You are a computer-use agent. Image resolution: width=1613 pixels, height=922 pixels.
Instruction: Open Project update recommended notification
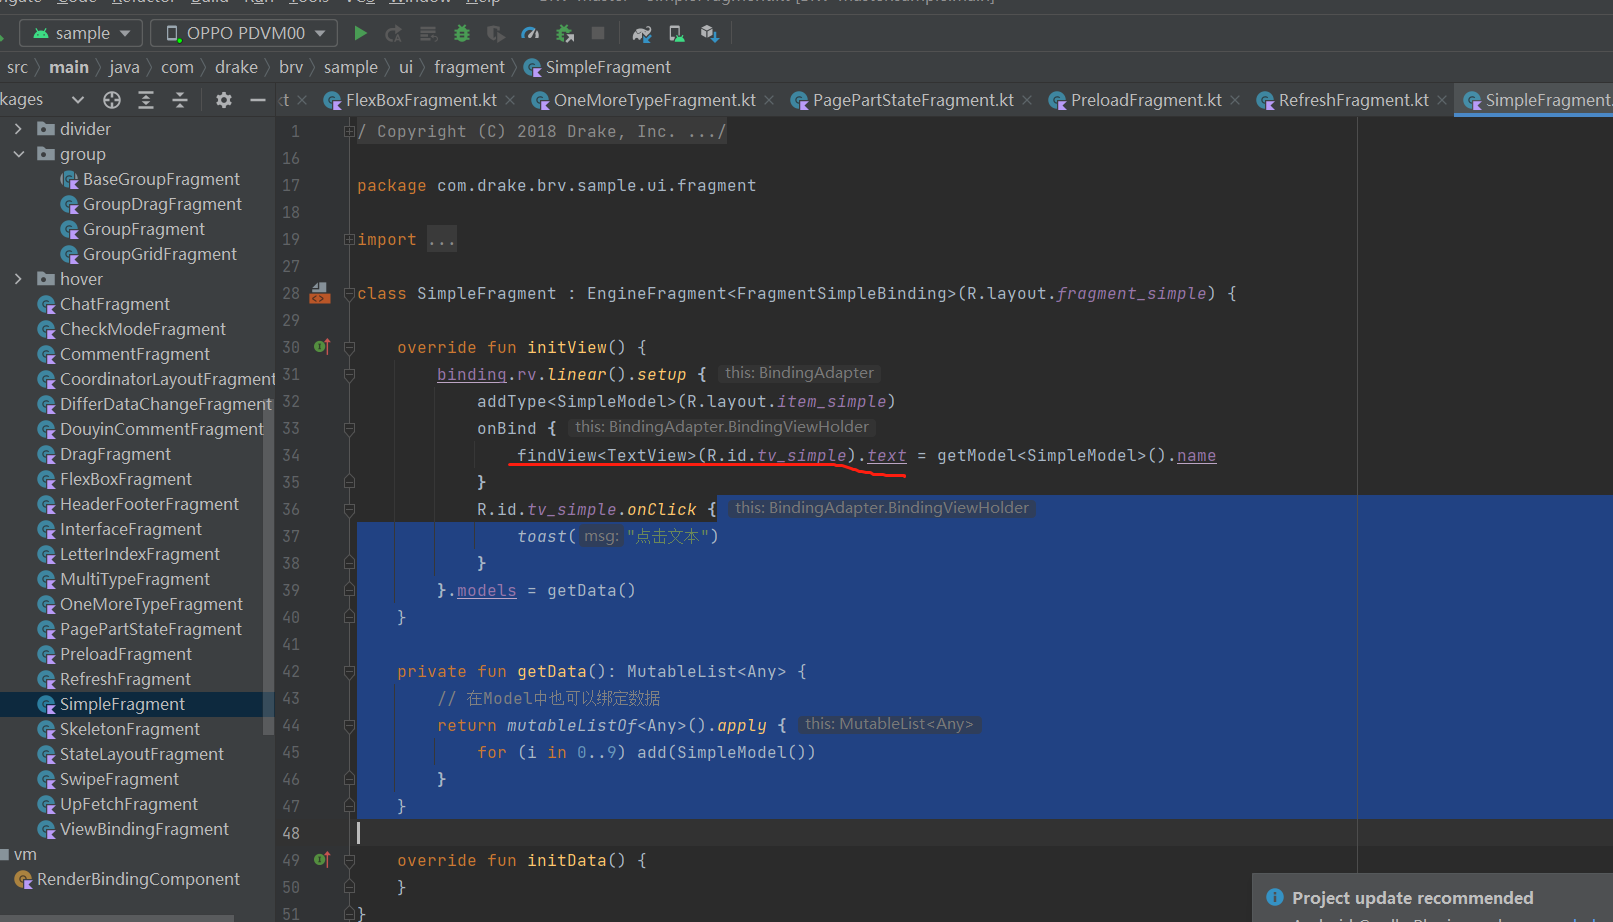(x=1412, y=897)
